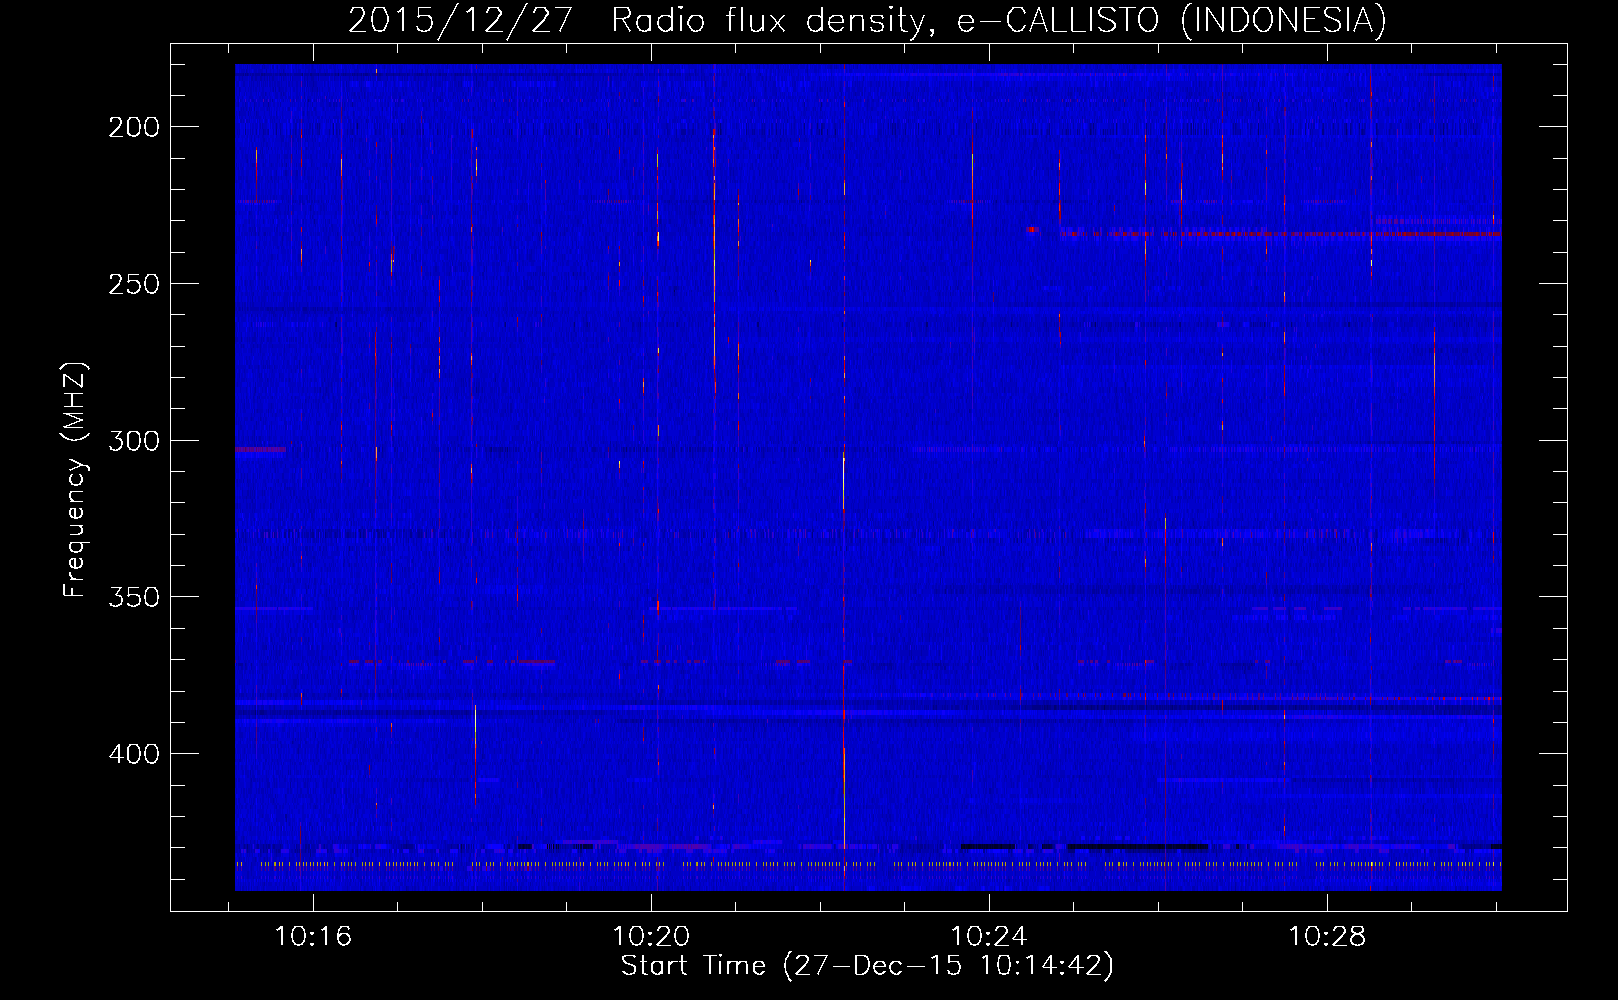The image size is (1618, 1000).
Task: Click the 'Start Time (27-Dec-15 10:14:42)' label
Action: (x=867, y=966)
